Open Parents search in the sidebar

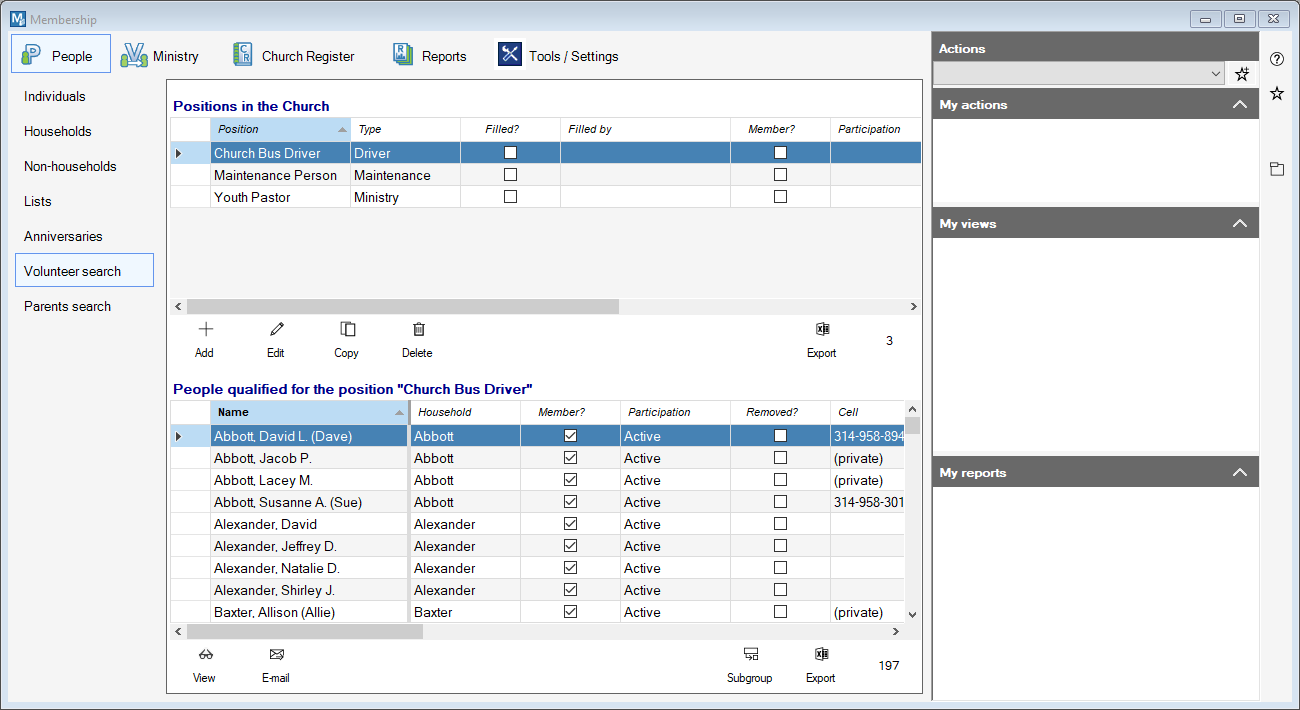coord(67,306)
